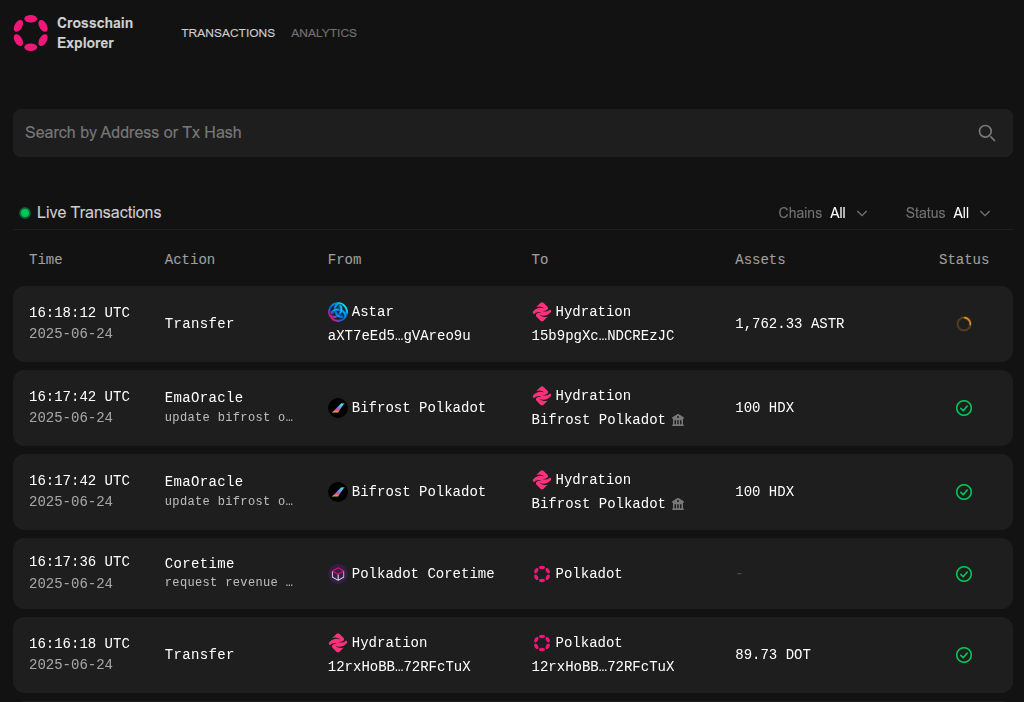Click success check icon in DOT row
The image size is (1024, 702).
coord(963,655)
